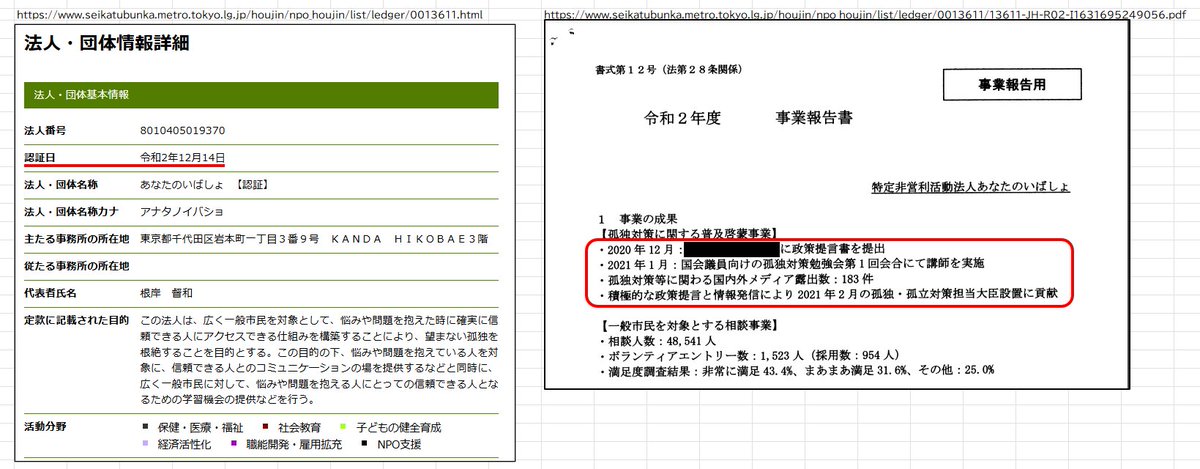Screen dimensions: 1200x469
Task: Select the 社会教育 activity field text
Action: [x=301, y=428]
